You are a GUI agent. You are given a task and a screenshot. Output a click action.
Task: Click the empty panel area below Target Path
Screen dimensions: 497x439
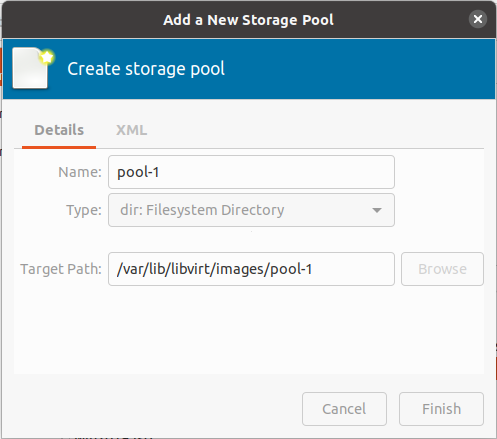(249, 330)
